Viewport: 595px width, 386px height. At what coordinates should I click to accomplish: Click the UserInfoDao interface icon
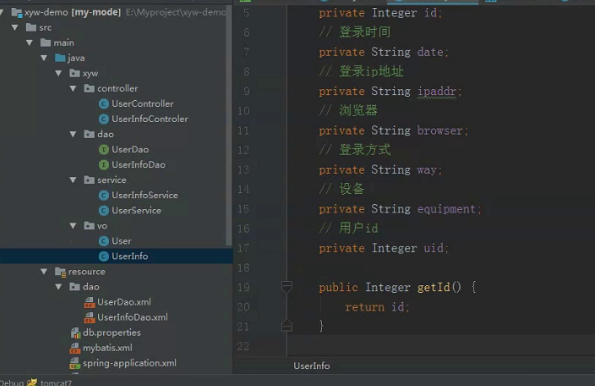click(104, 165)
